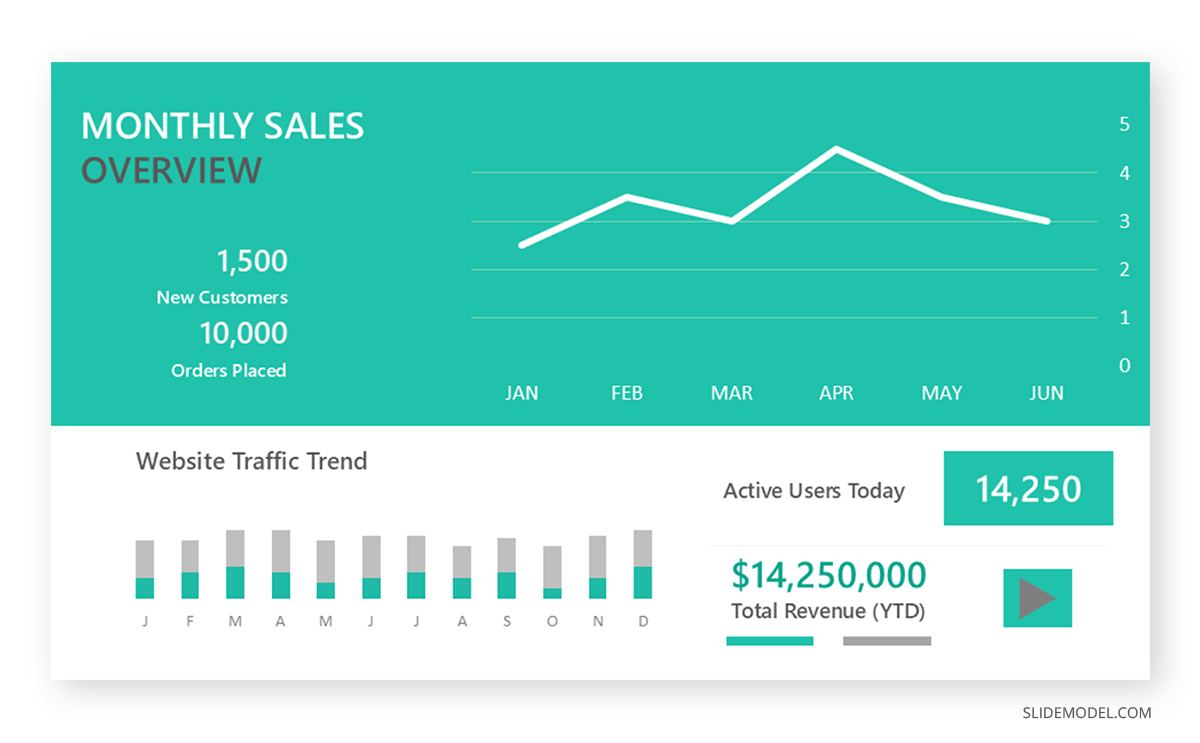Select the 1,500 New Customers figure

click(252, 261)
